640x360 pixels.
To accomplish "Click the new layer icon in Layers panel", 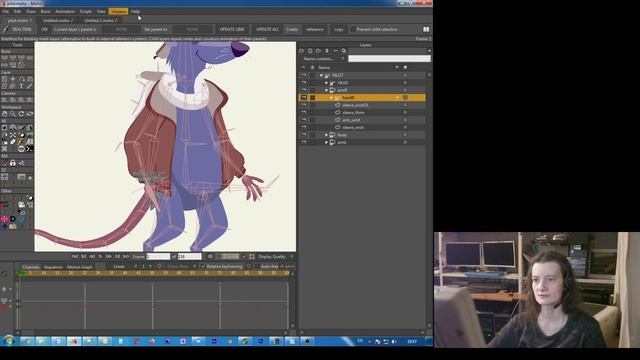I will pos(302,51).
